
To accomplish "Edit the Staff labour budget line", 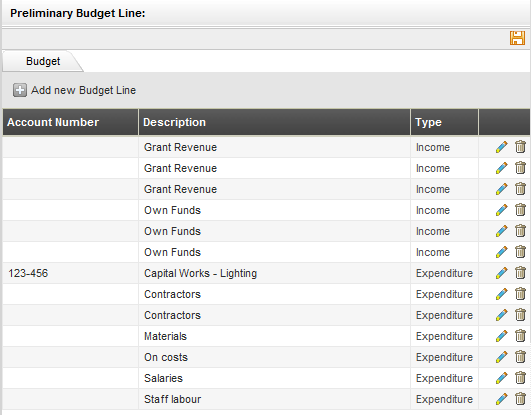I will 502,399.
